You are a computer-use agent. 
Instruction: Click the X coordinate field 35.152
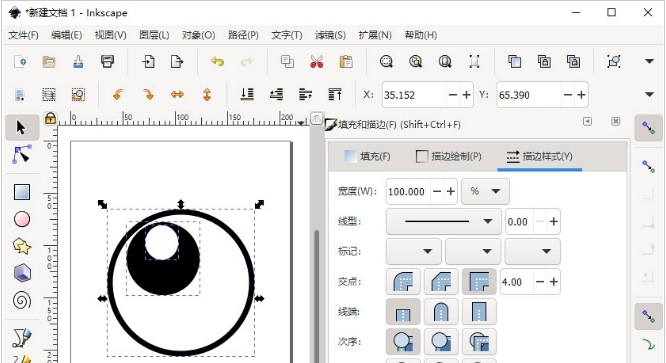[x=414, y=95]
